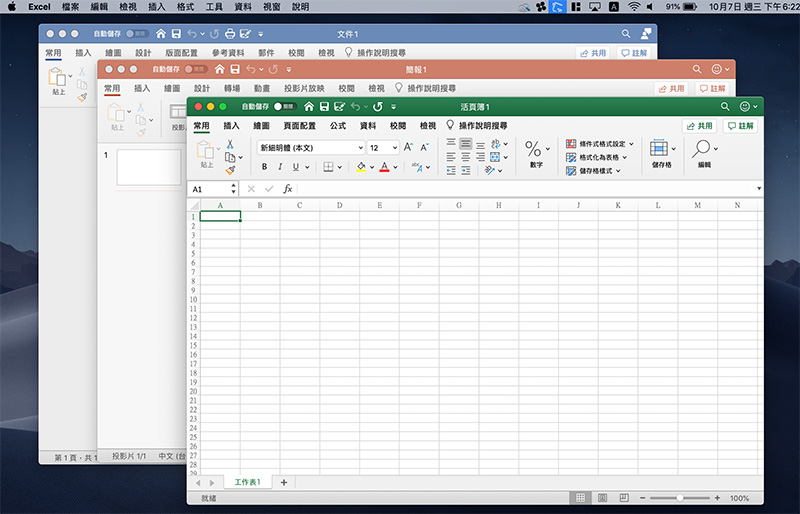
Task: Click the Page Layout view icon in status bar
Action: (602, 498)
